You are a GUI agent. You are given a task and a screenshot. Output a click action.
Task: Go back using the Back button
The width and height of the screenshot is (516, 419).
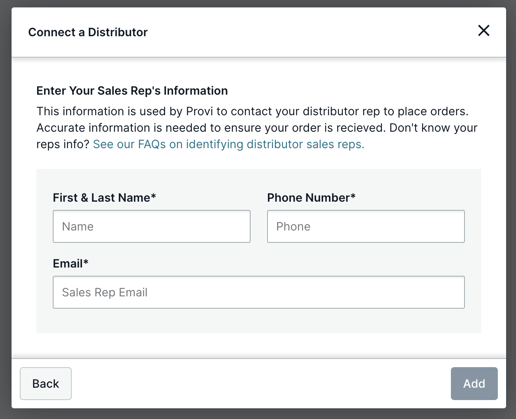click(46, 383)
